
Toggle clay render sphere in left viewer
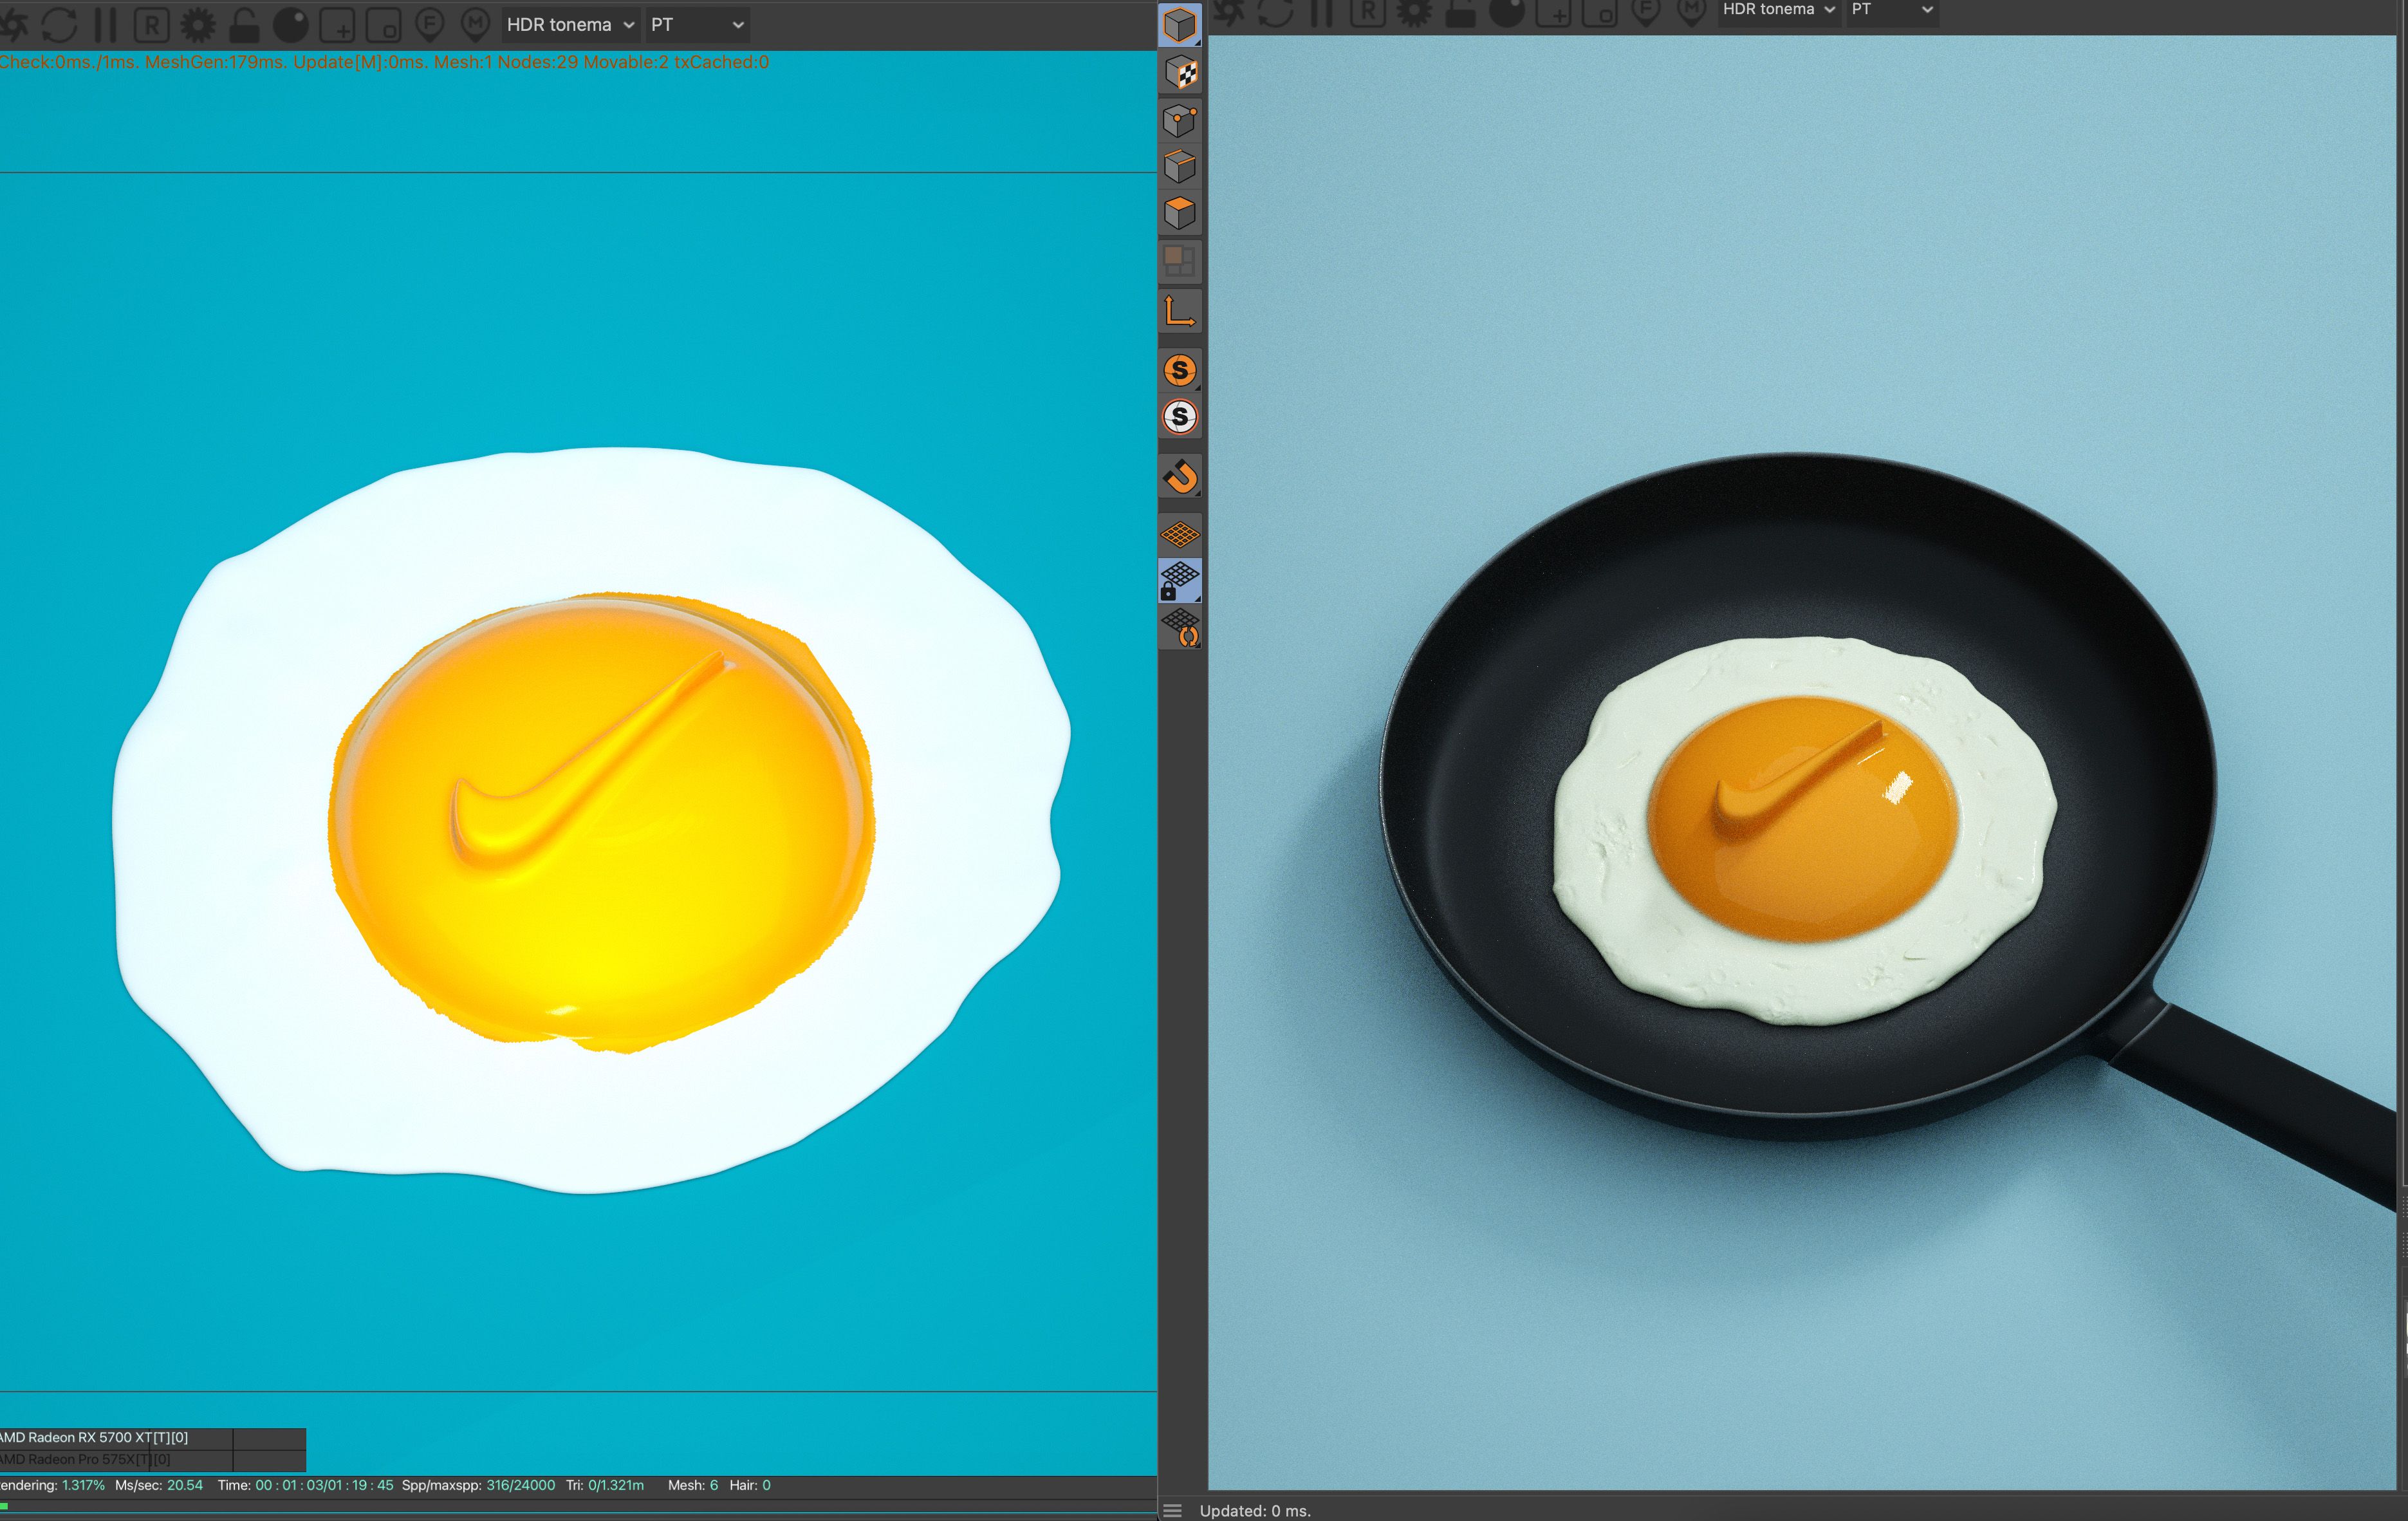coord(291,25)
